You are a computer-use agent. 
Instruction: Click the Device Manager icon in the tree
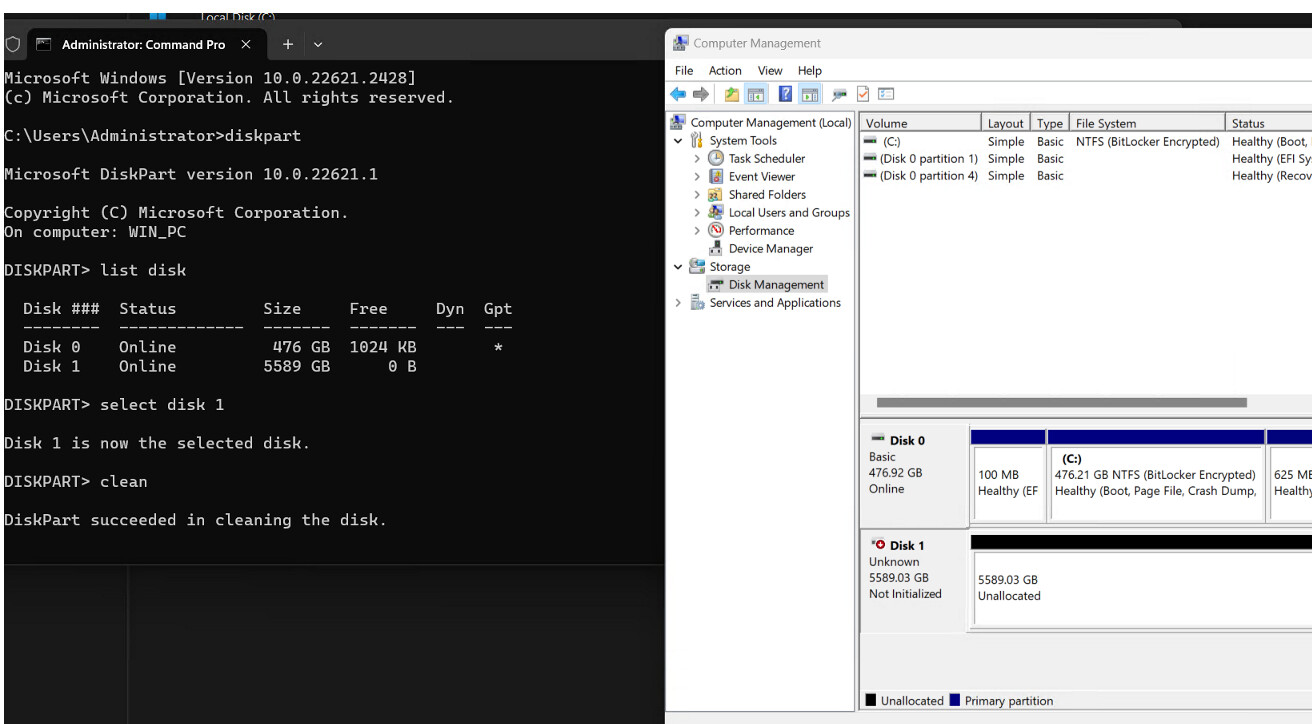716,248
